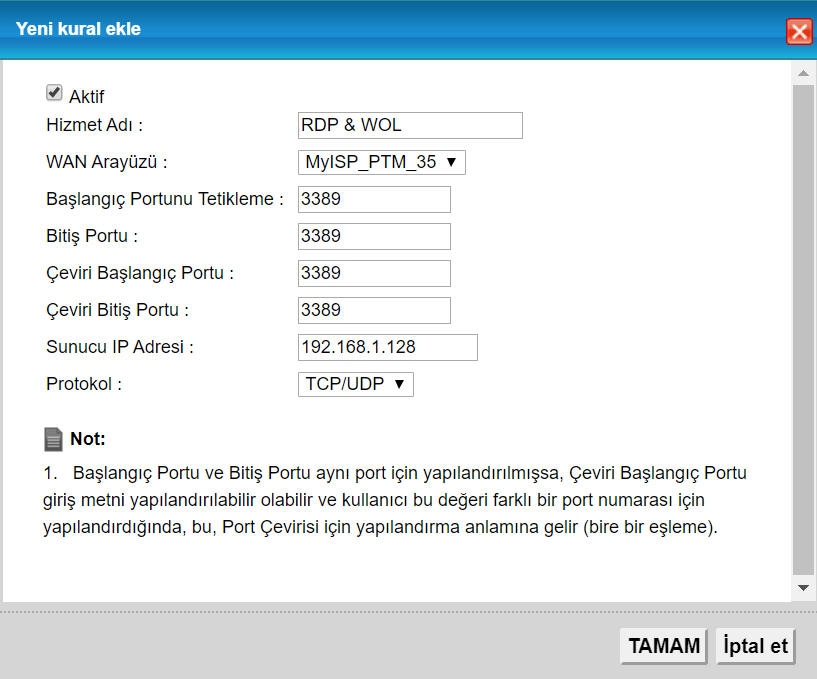The height and width of the screenshot is (679, 817).
Task: Confirm with the TAMAM button
Action: click(x=664, y=646)
